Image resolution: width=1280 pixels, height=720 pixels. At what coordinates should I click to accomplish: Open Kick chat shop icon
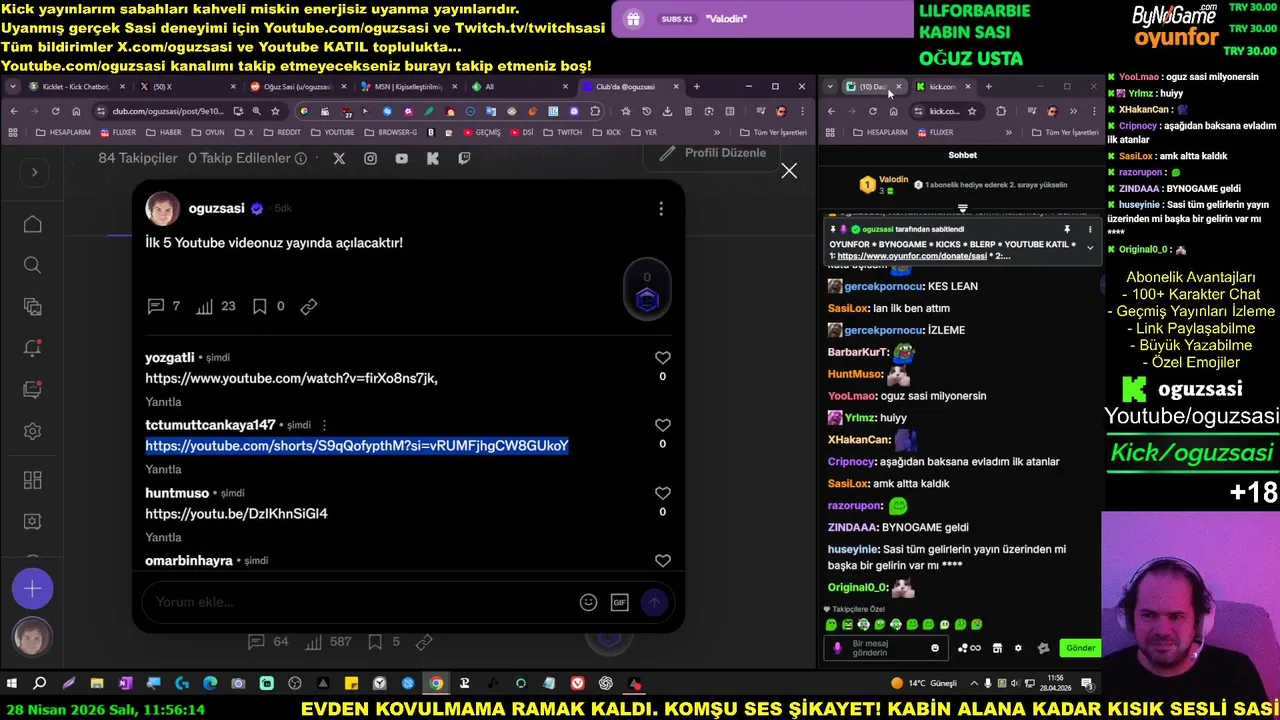(x=997, y=648)
